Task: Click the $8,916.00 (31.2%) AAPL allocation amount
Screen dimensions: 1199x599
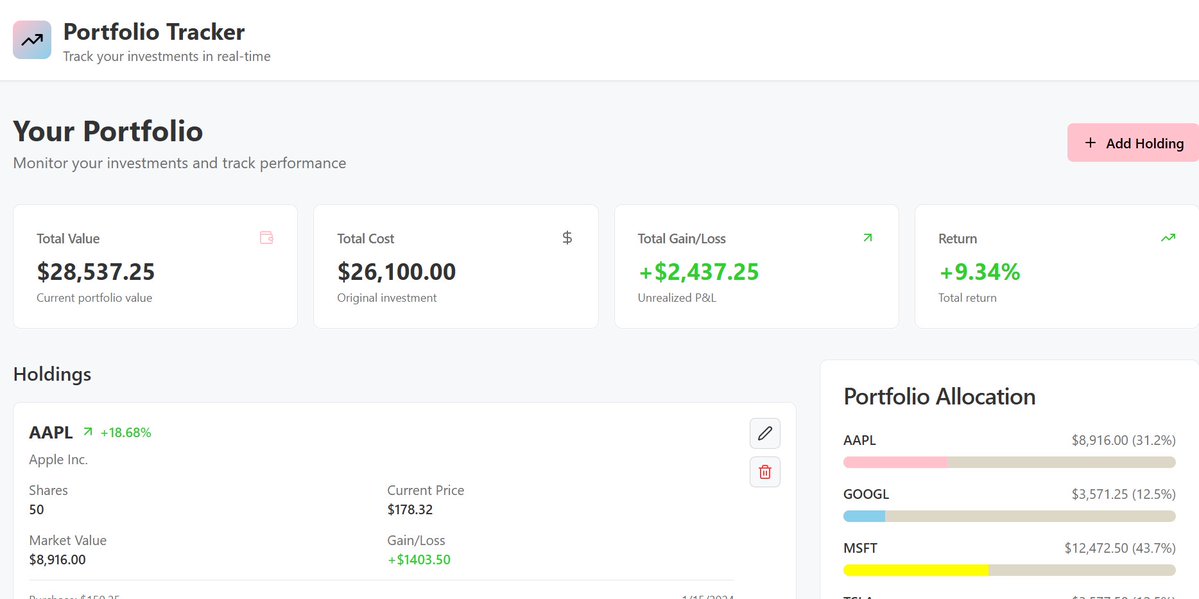Action: click(1123, 440)
